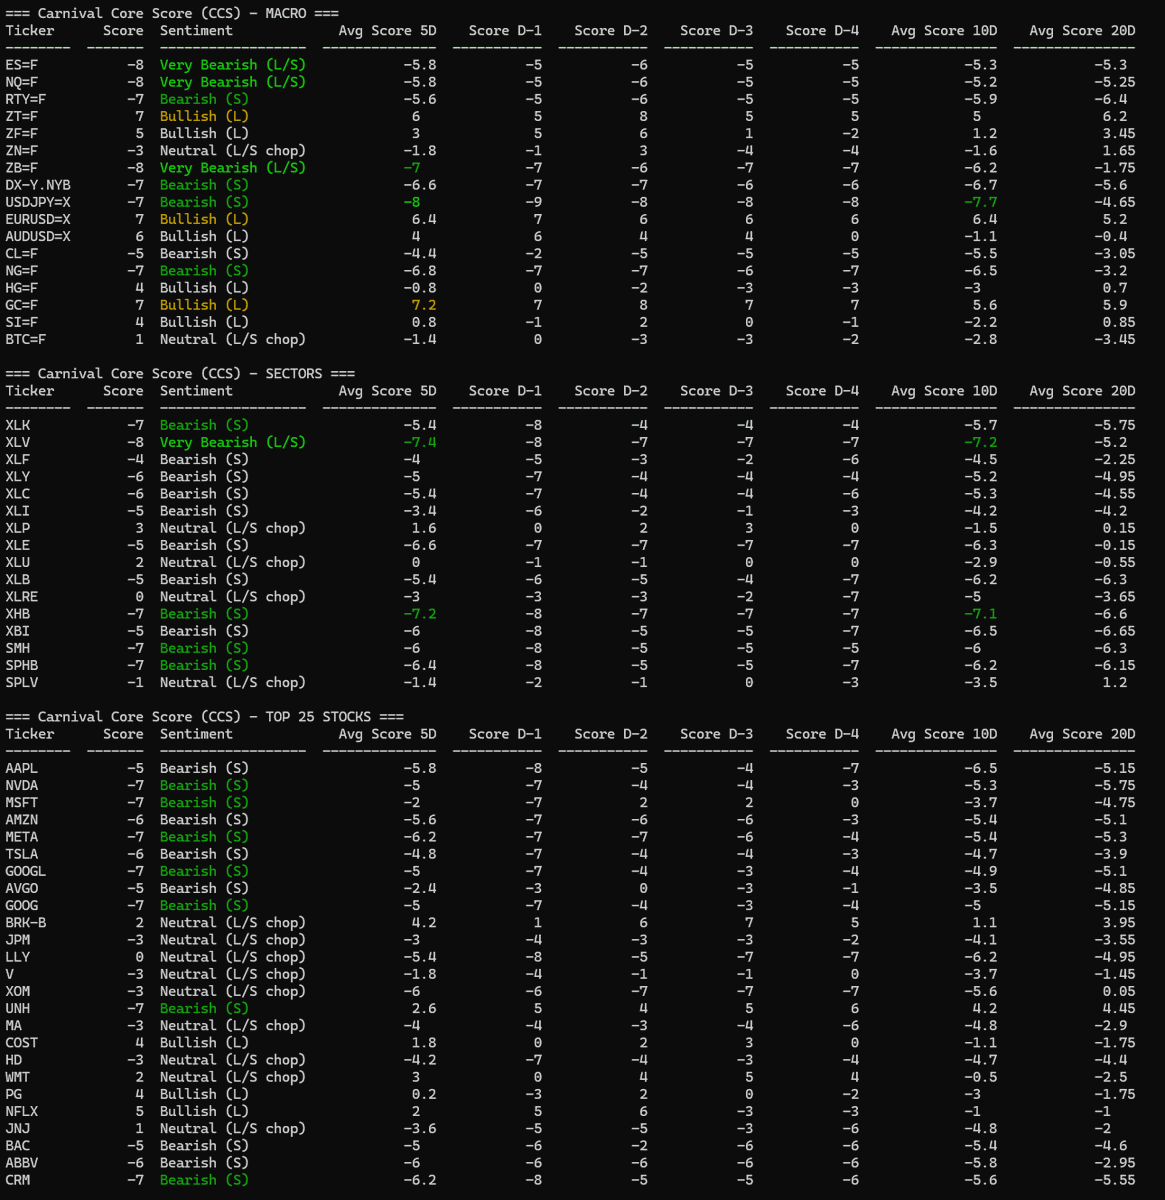The width and height of the screenshot is (1165, 1200).
Task: Click the 4.45 Avg Score 20D for UNH
Action: point(1119,1008)
